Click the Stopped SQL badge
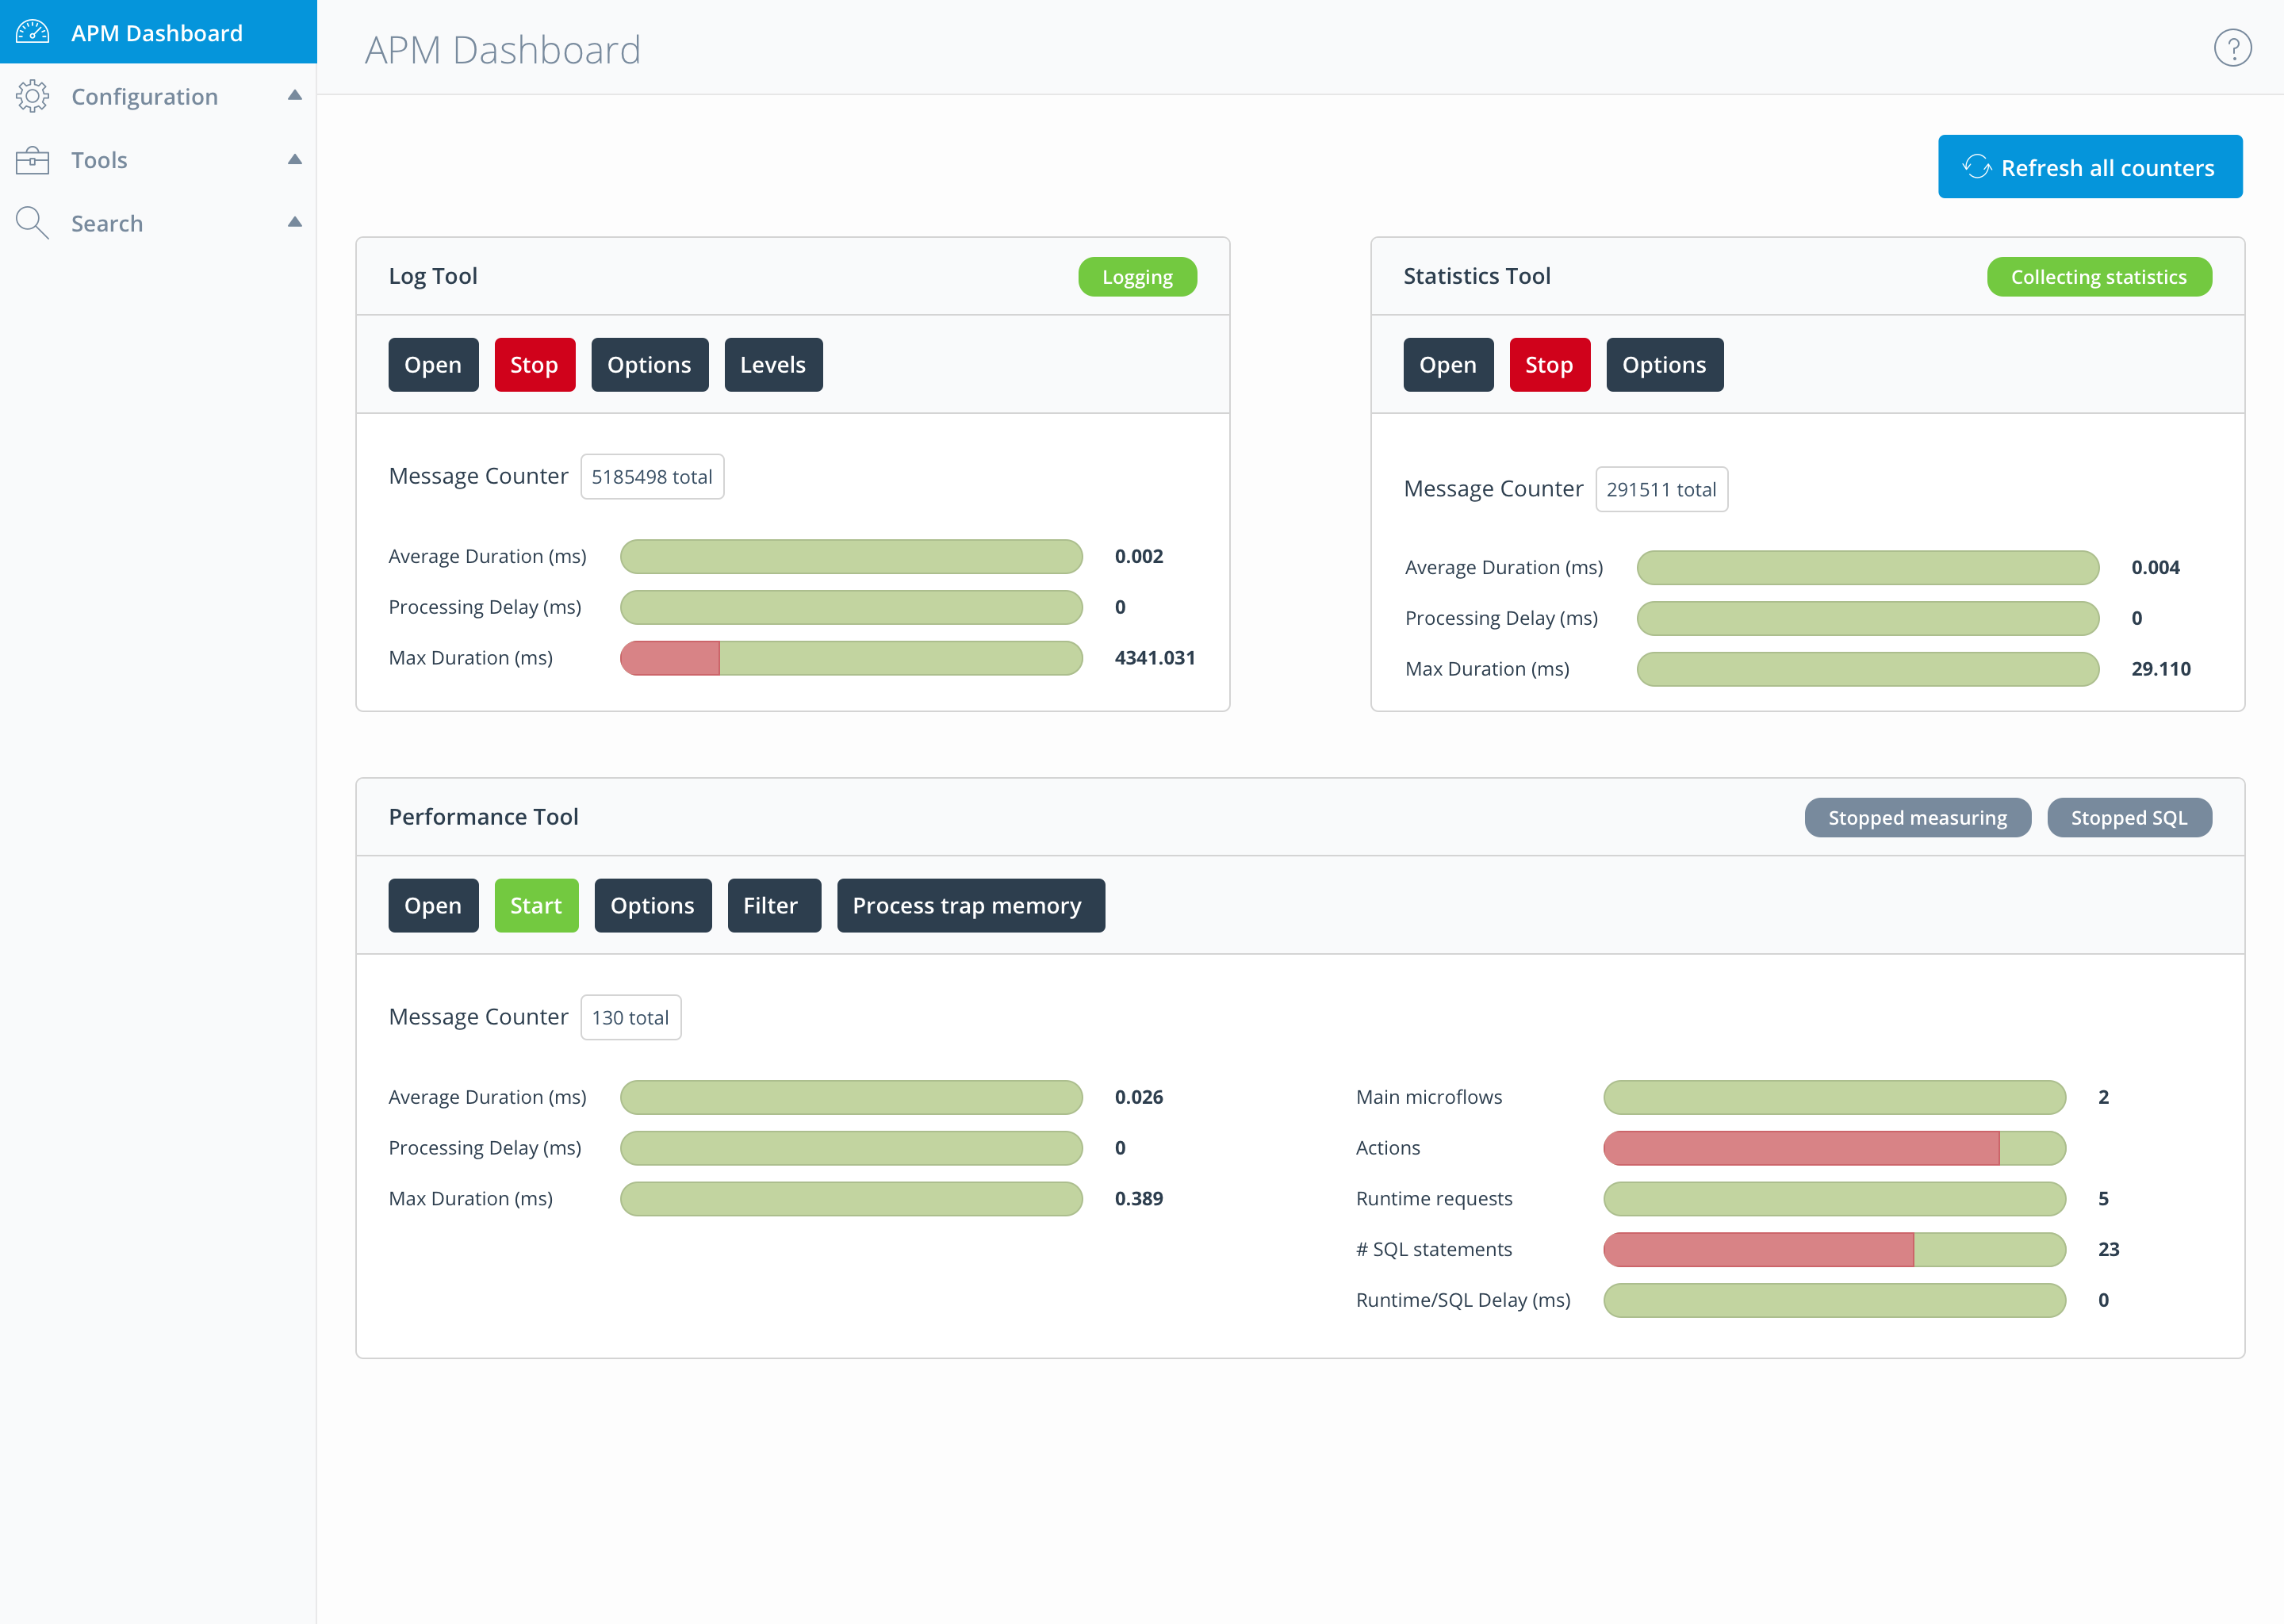The height and width of the screenshot is (1624, 2284). point(2129,818)
